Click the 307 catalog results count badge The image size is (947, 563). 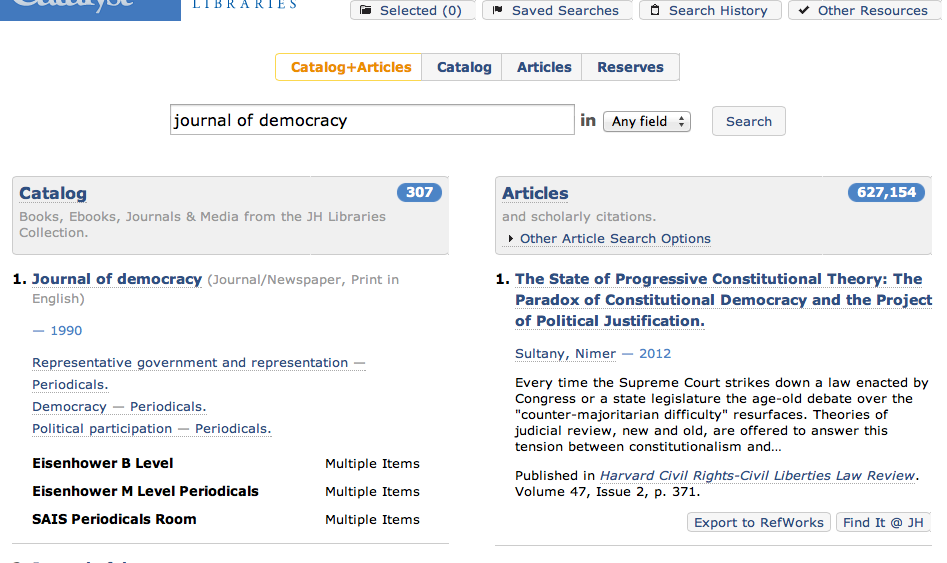419,192
